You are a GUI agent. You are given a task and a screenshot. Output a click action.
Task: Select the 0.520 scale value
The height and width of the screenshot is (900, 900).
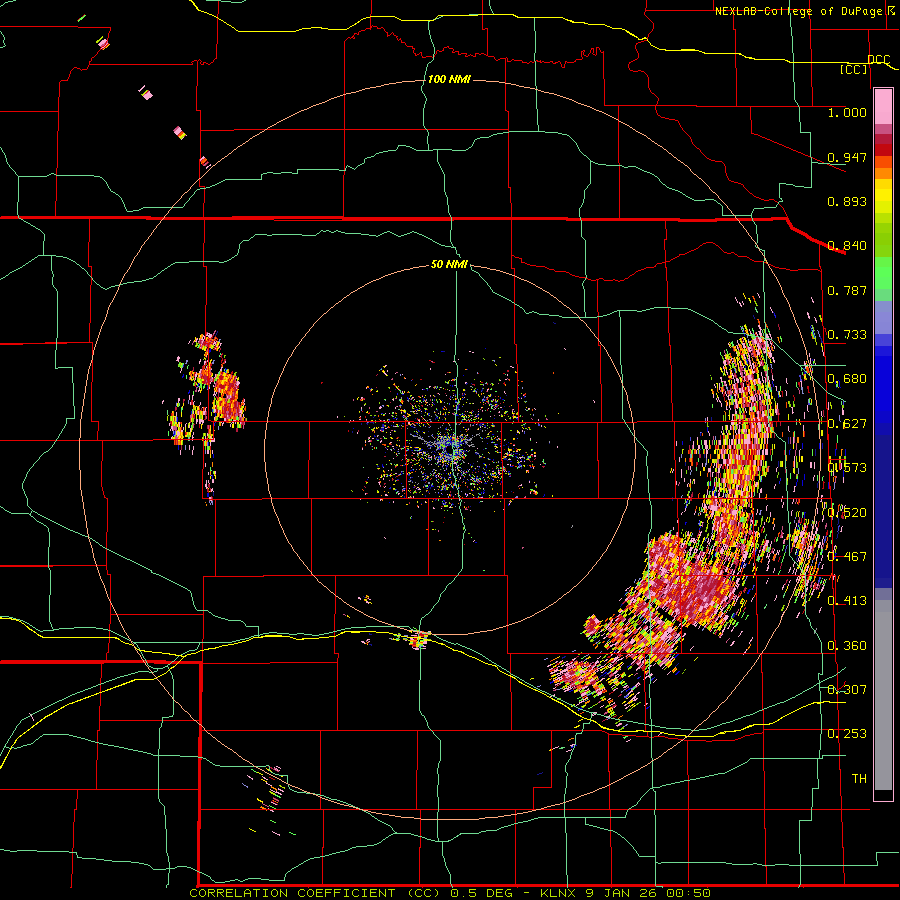pos(847,511)
